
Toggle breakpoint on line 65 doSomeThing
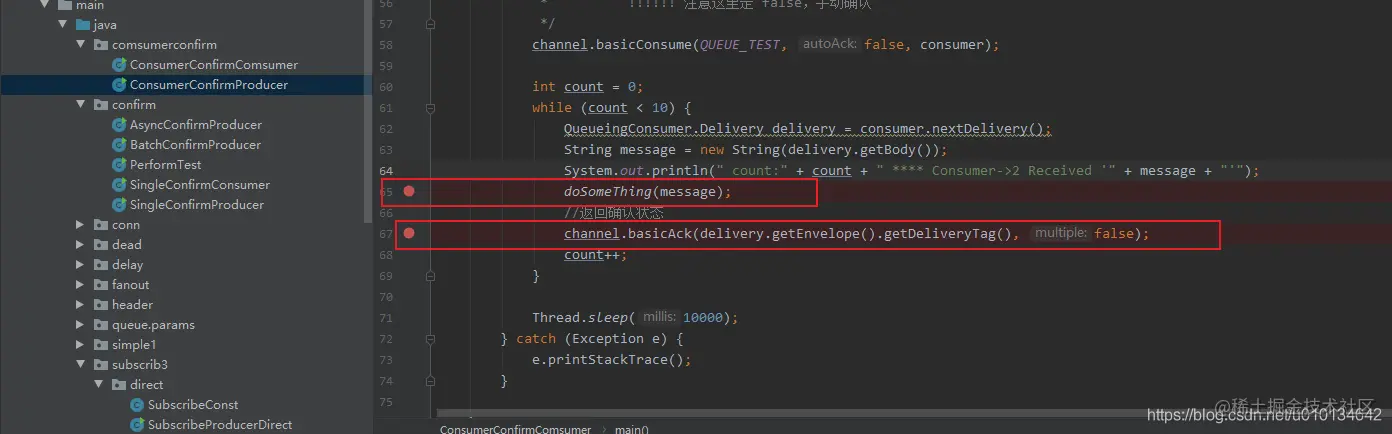pos(409,191)
